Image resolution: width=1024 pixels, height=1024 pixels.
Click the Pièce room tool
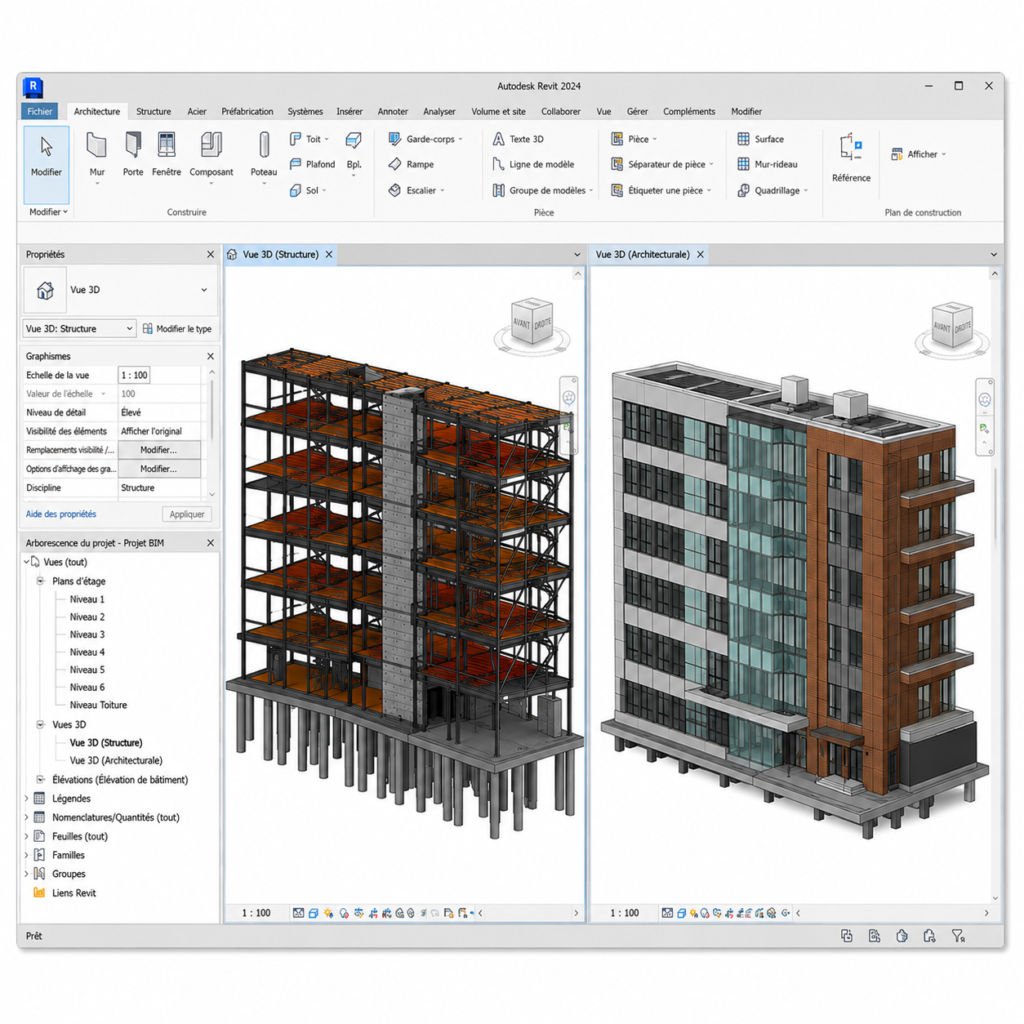(633, 139)
